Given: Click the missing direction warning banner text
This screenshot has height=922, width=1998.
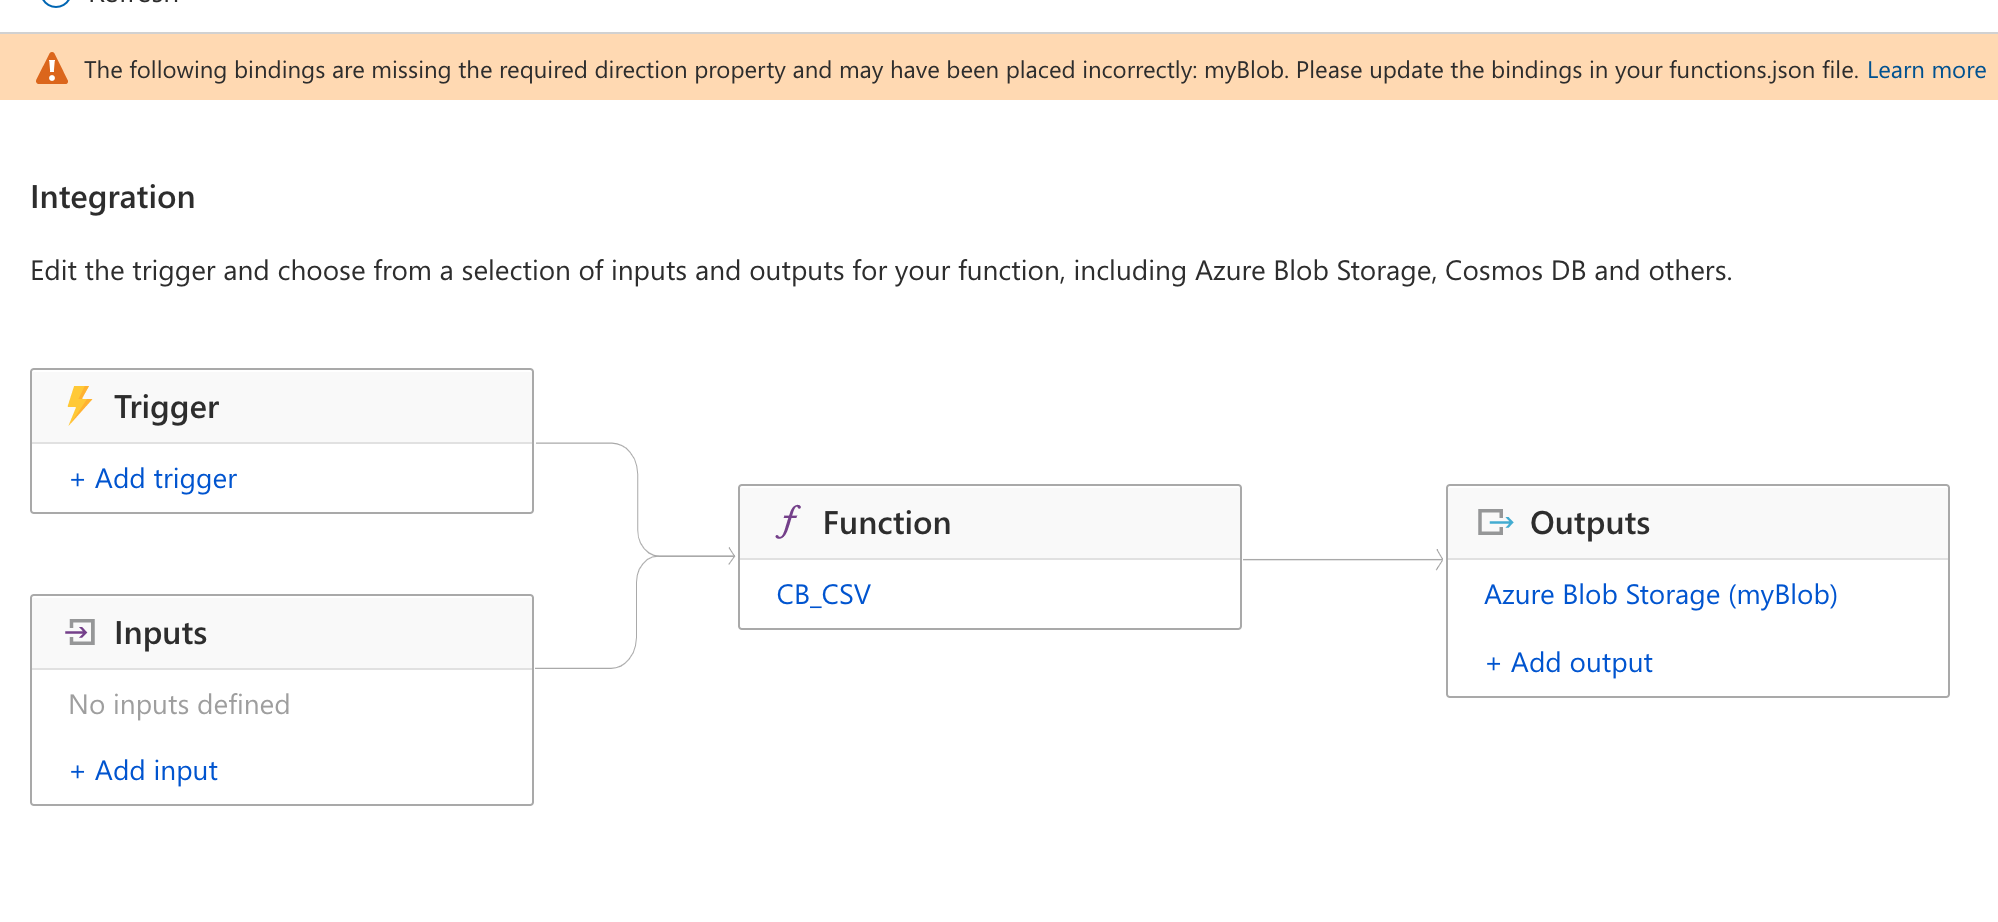Looking at the screenshot, I should click(x=971, y=70).
